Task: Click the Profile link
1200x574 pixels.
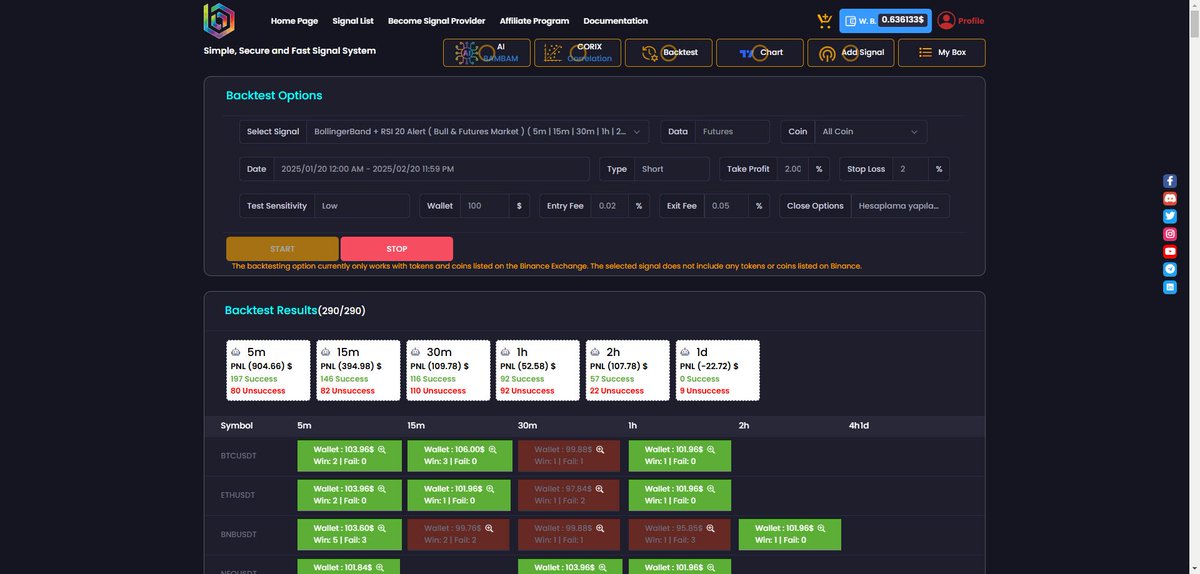Action: (971, 21)
